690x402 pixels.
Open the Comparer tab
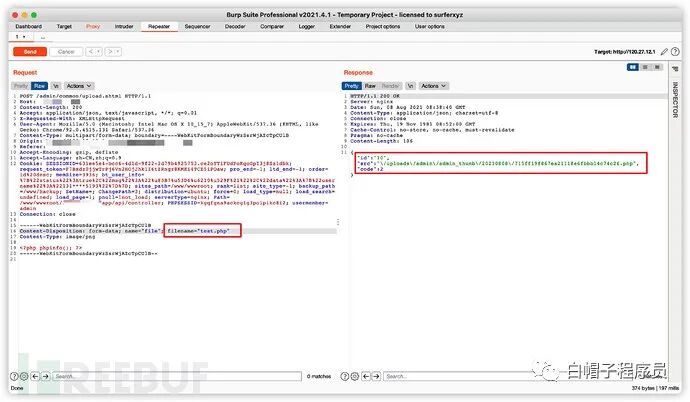point(272,26)
